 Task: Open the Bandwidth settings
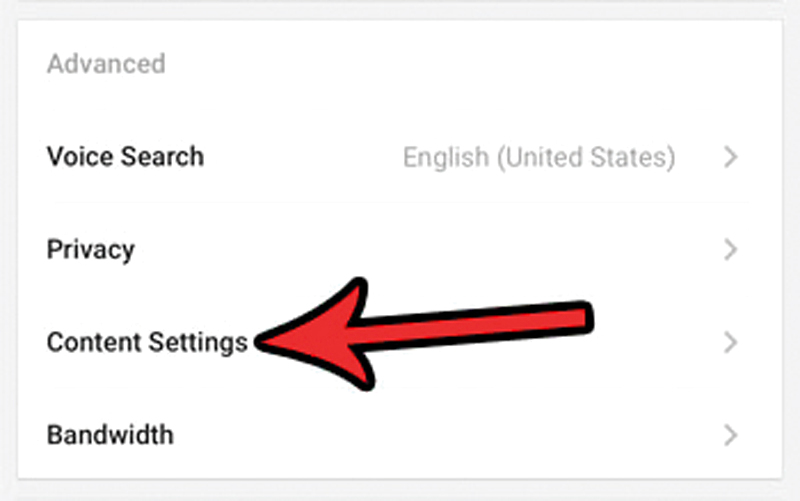(x=110, y=435)
